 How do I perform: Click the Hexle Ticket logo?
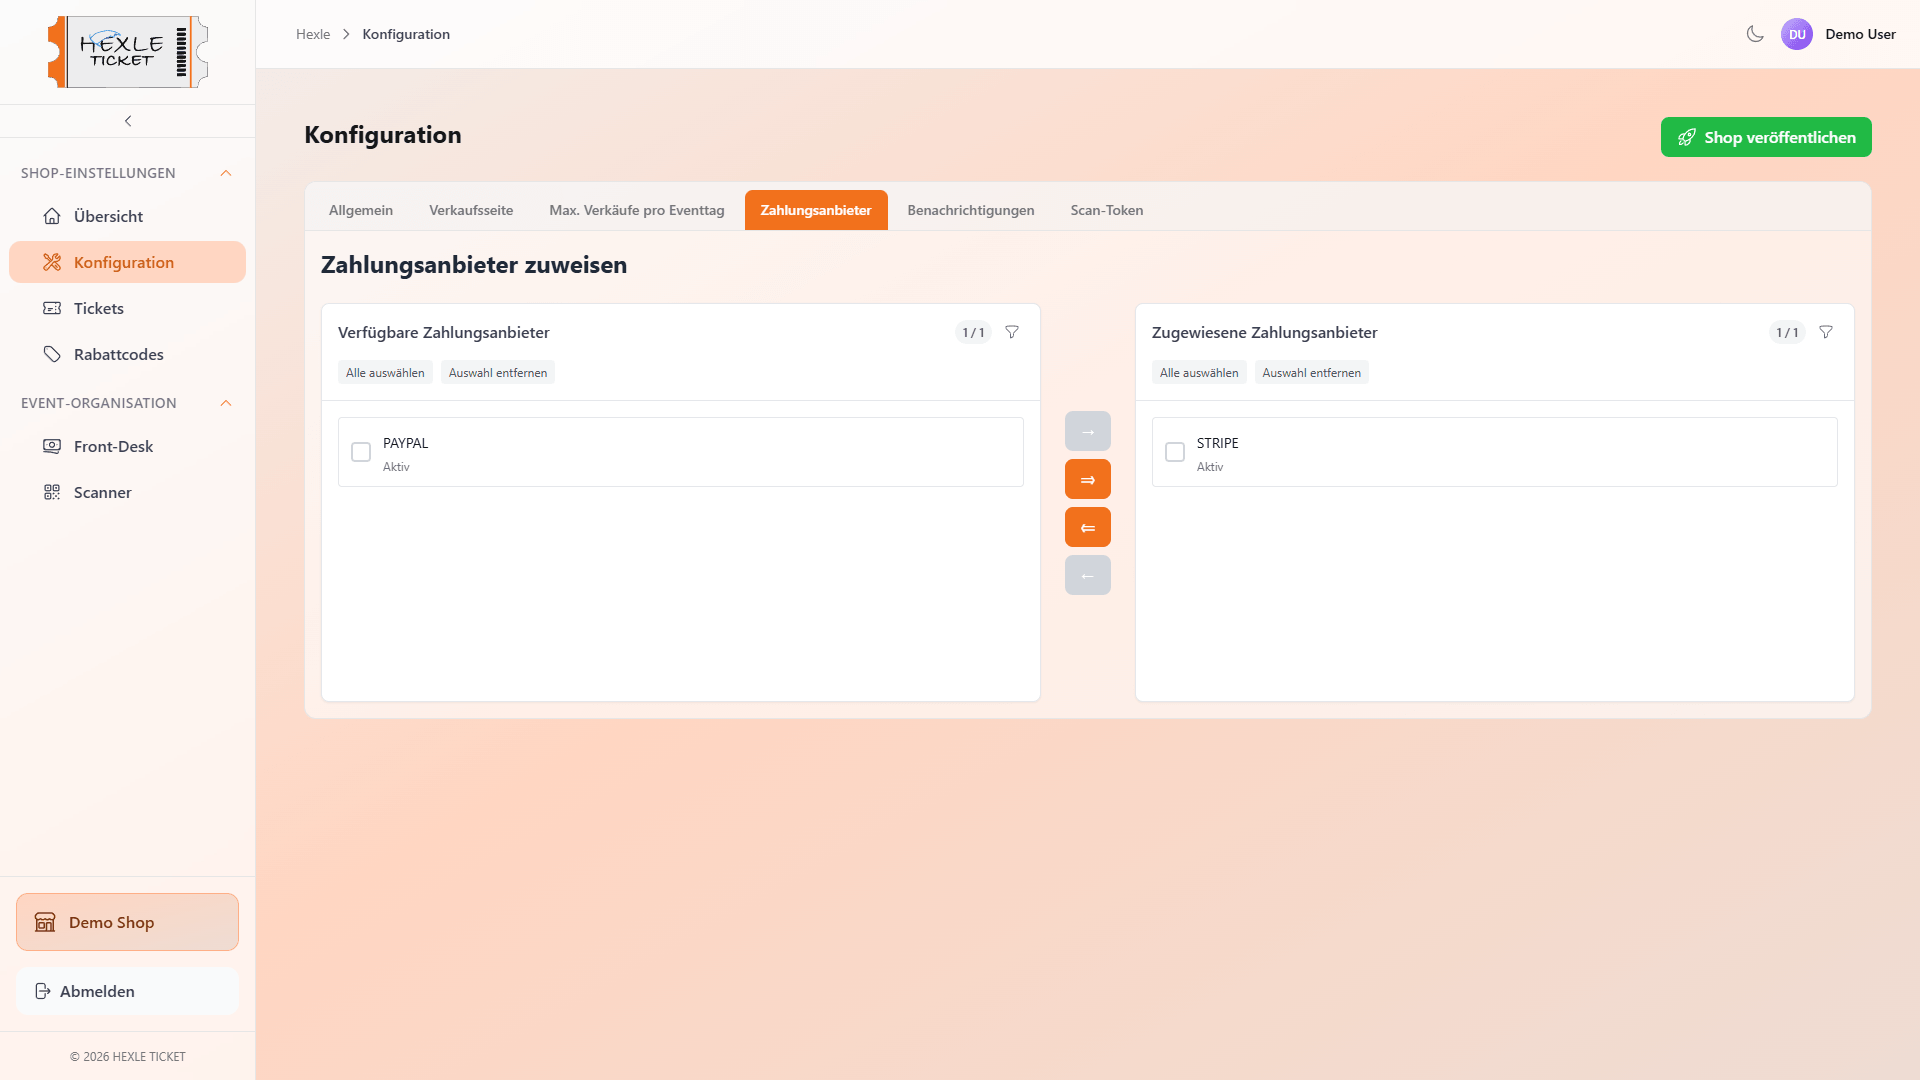(x=128, y=52)
